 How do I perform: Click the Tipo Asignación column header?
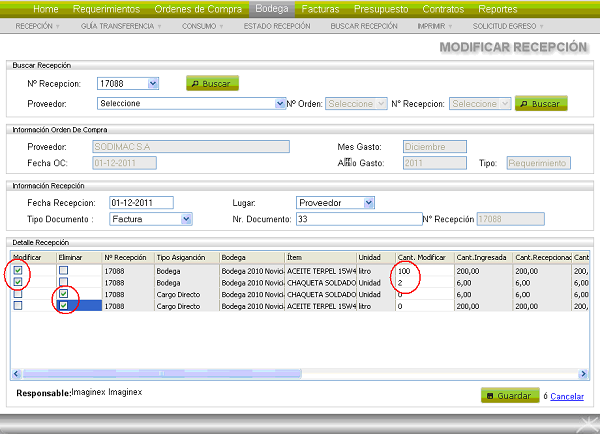click(x=187, y=258)
